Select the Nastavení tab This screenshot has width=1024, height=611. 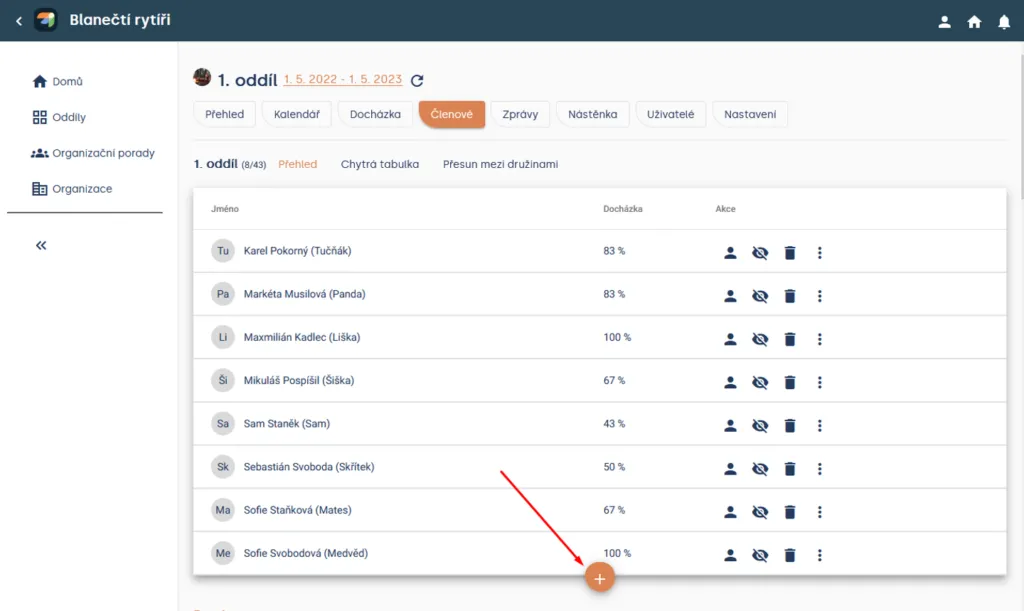click(x=750, y=114)
